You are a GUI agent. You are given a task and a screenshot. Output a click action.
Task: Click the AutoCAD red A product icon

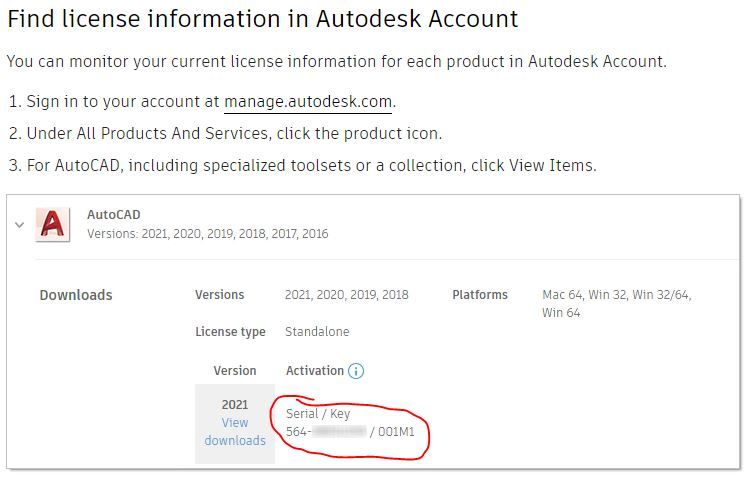[53, 224]
